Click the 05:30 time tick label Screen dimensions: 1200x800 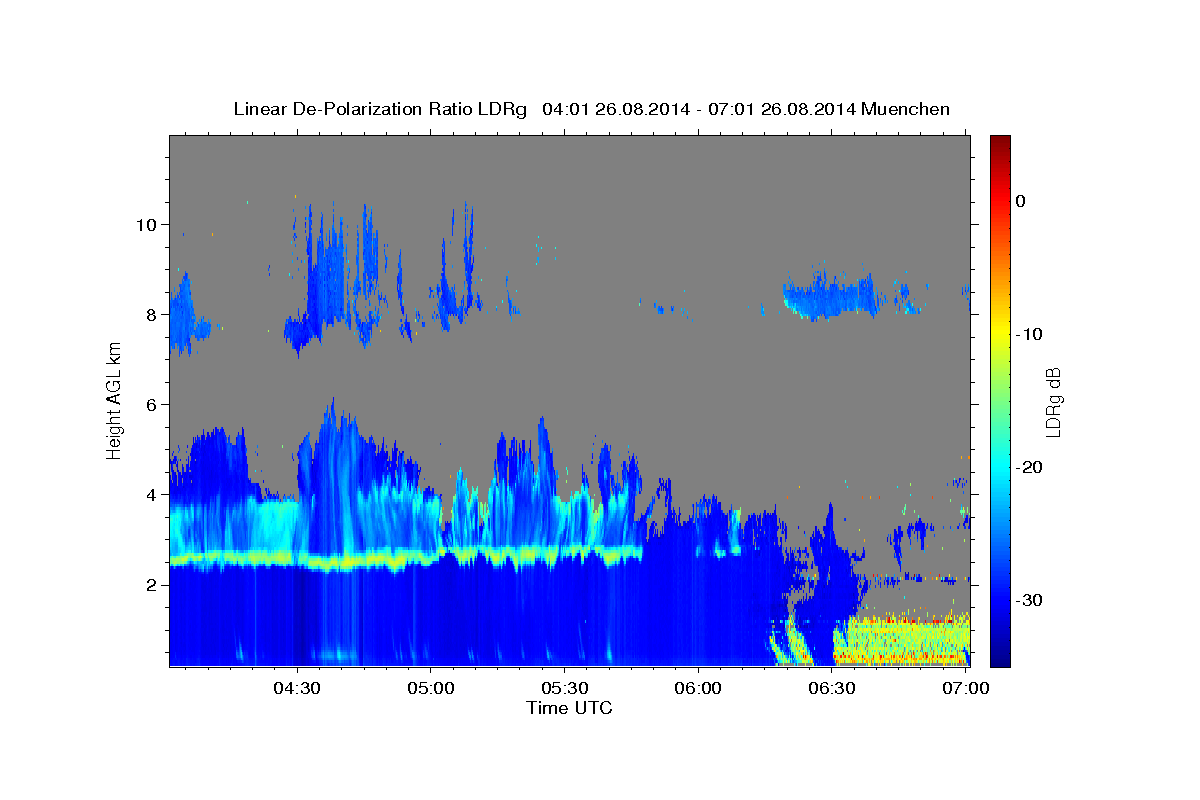click(564, 689)
